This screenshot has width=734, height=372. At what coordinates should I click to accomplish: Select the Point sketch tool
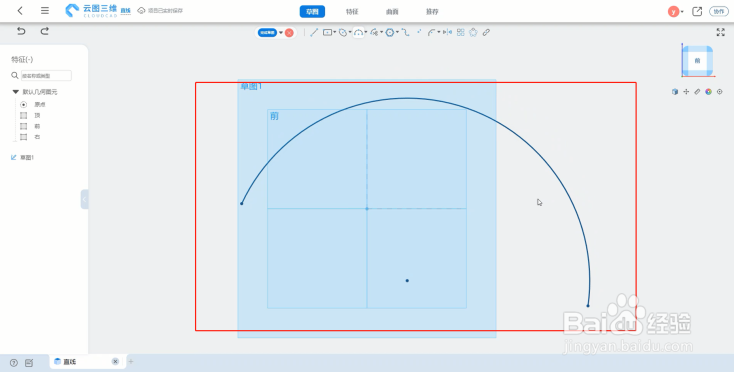pos(419,32)
